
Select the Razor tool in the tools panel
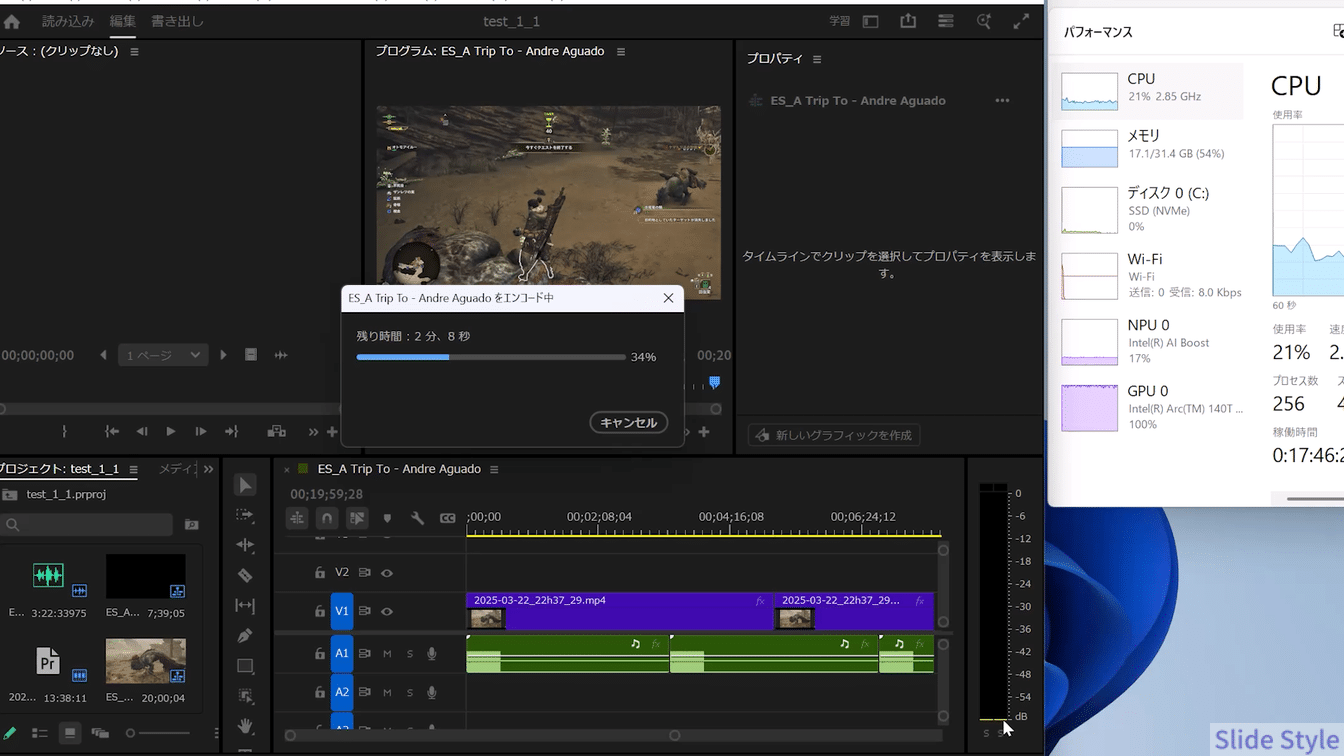click(x=245, y=575)
